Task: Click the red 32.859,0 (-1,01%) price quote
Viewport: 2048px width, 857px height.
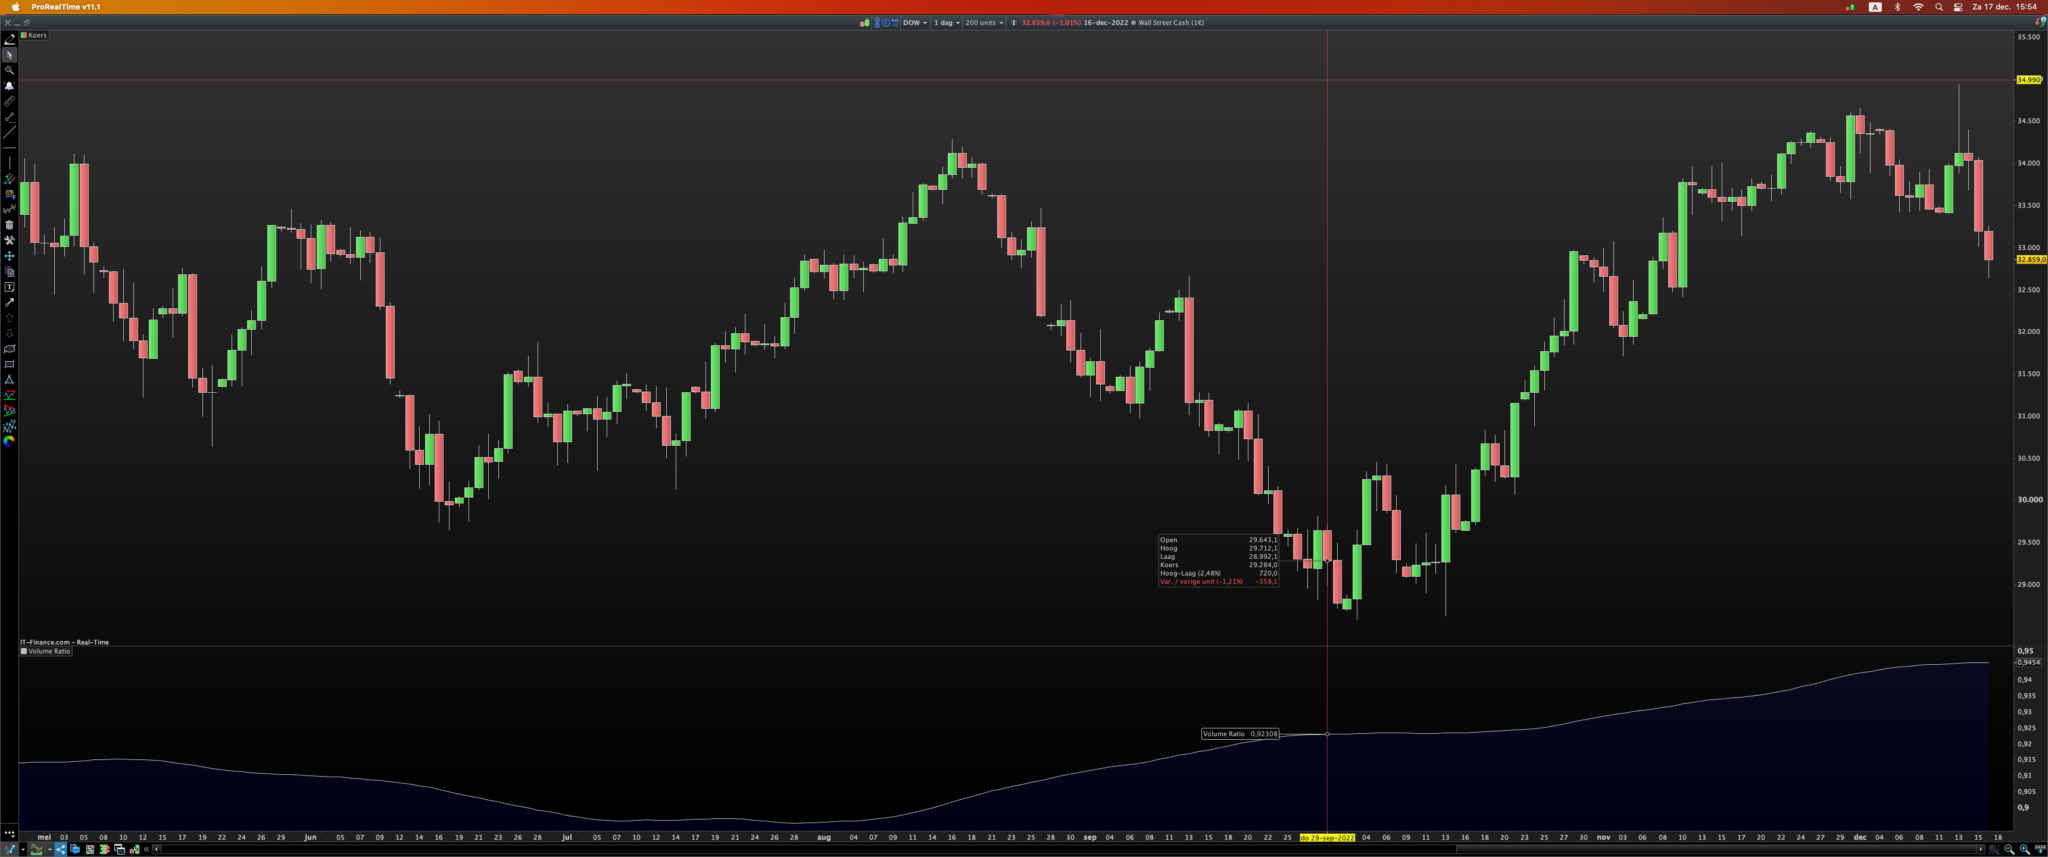Action: [1051, 22]
